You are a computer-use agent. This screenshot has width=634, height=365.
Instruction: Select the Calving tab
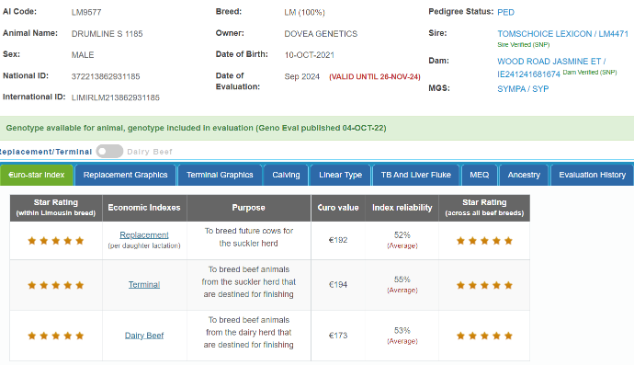286,175
